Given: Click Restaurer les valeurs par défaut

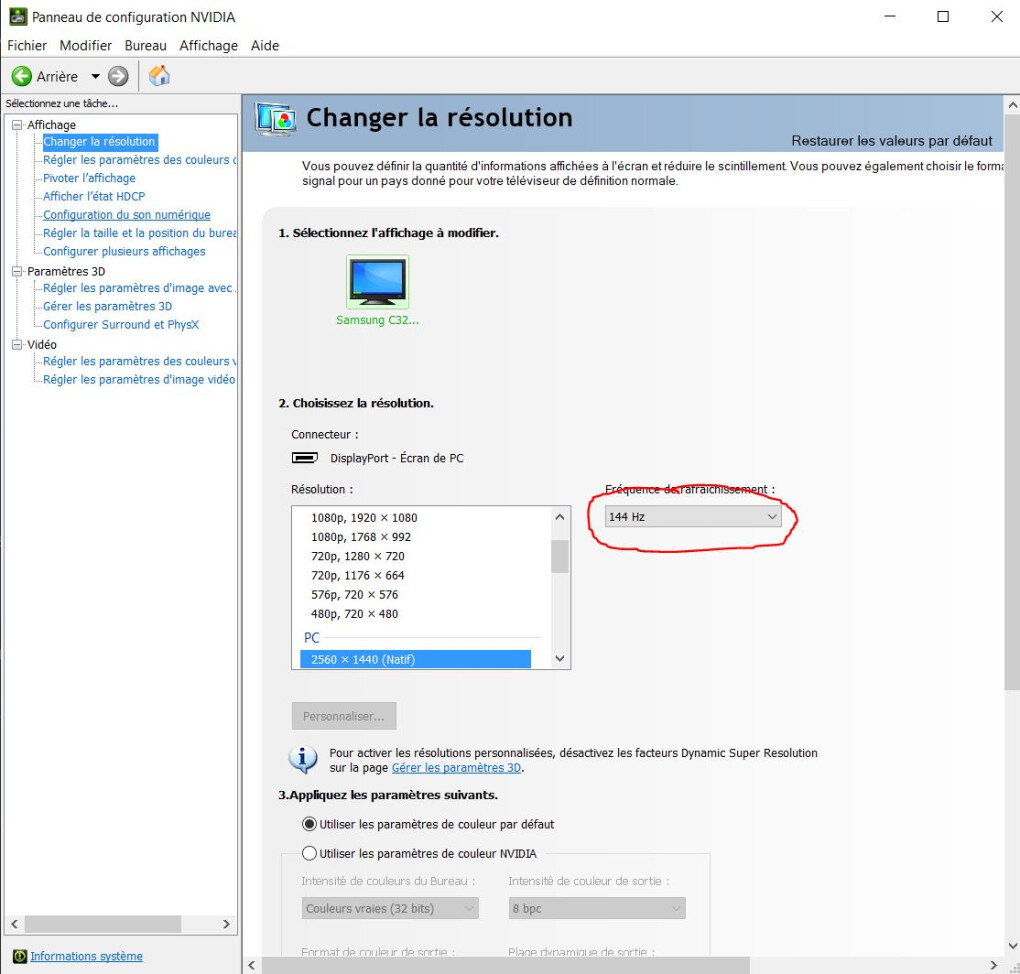Looking at the screenshot, I should 891,141.
